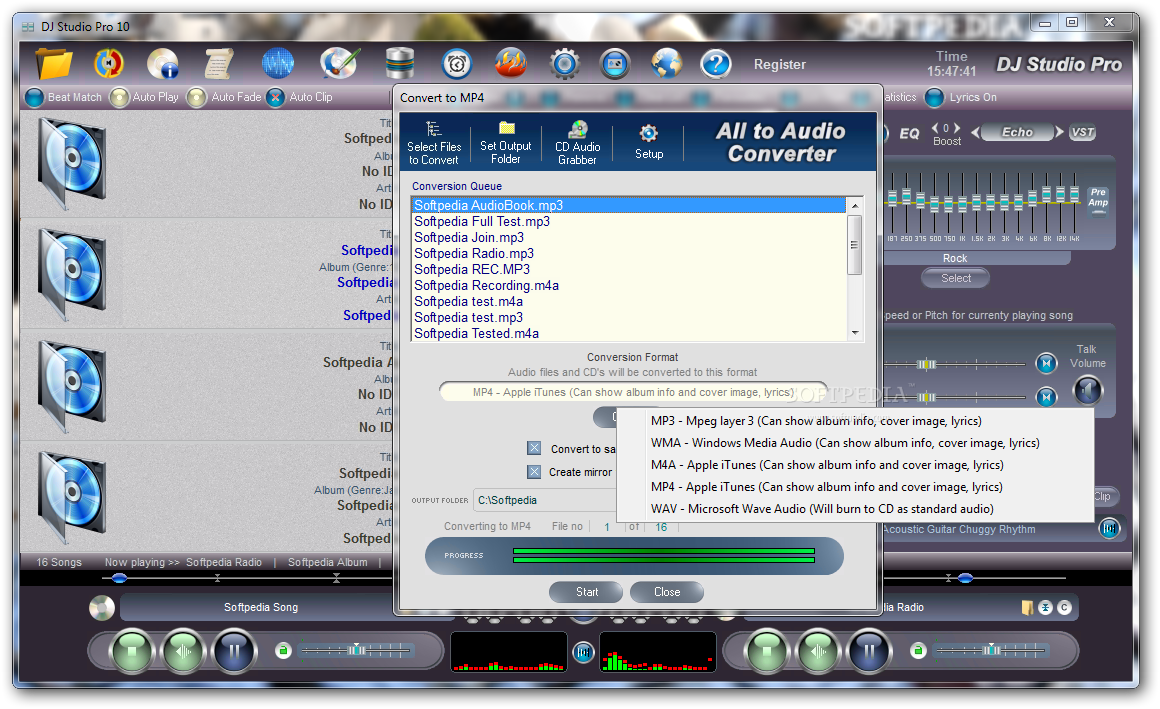Image resolution: width=1160 pixels, height=709 pixels.
Task: Click the green lock icon on the right deck
Action: pos(918,651)
